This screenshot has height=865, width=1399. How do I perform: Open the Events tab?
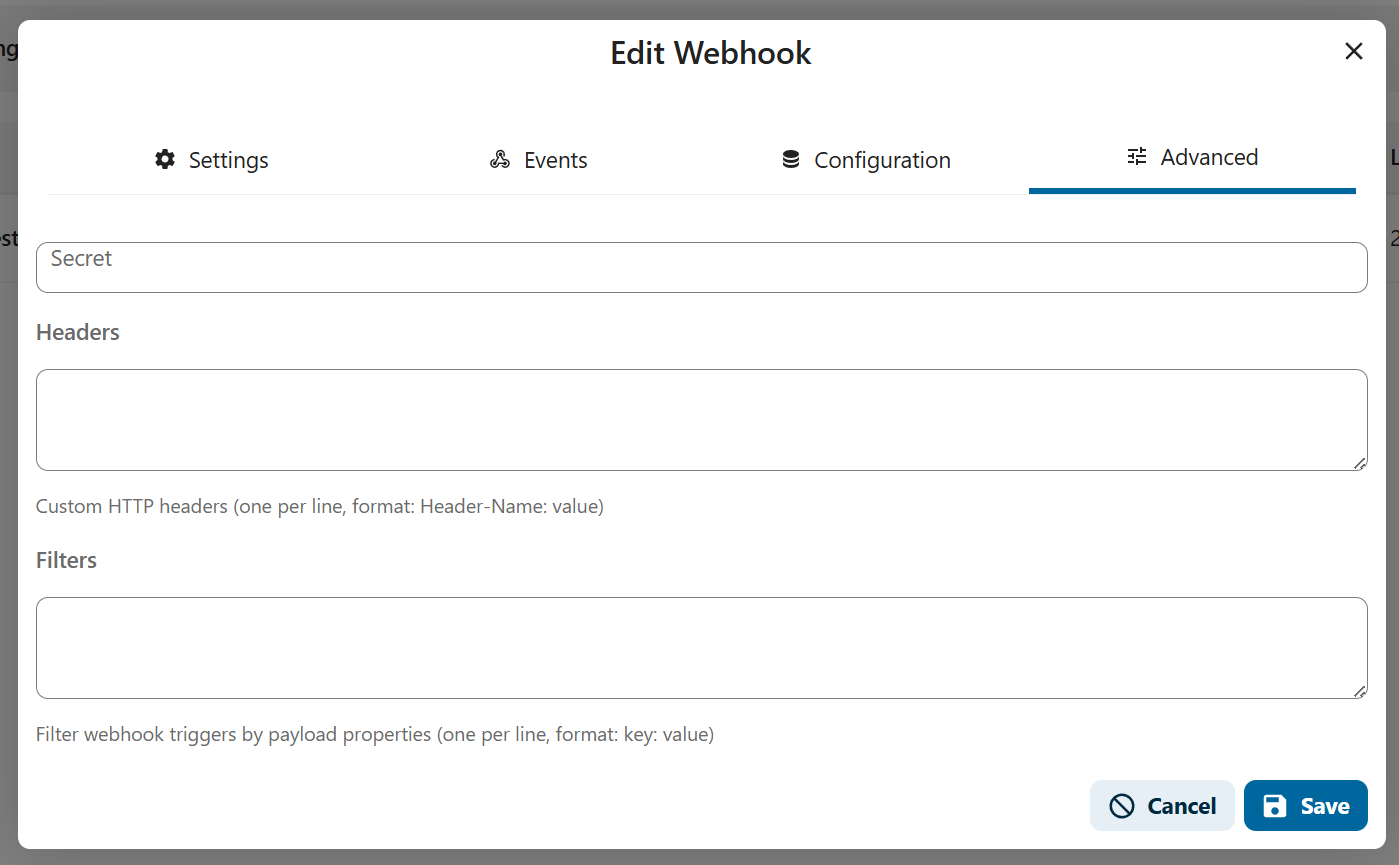click(538, 160)
